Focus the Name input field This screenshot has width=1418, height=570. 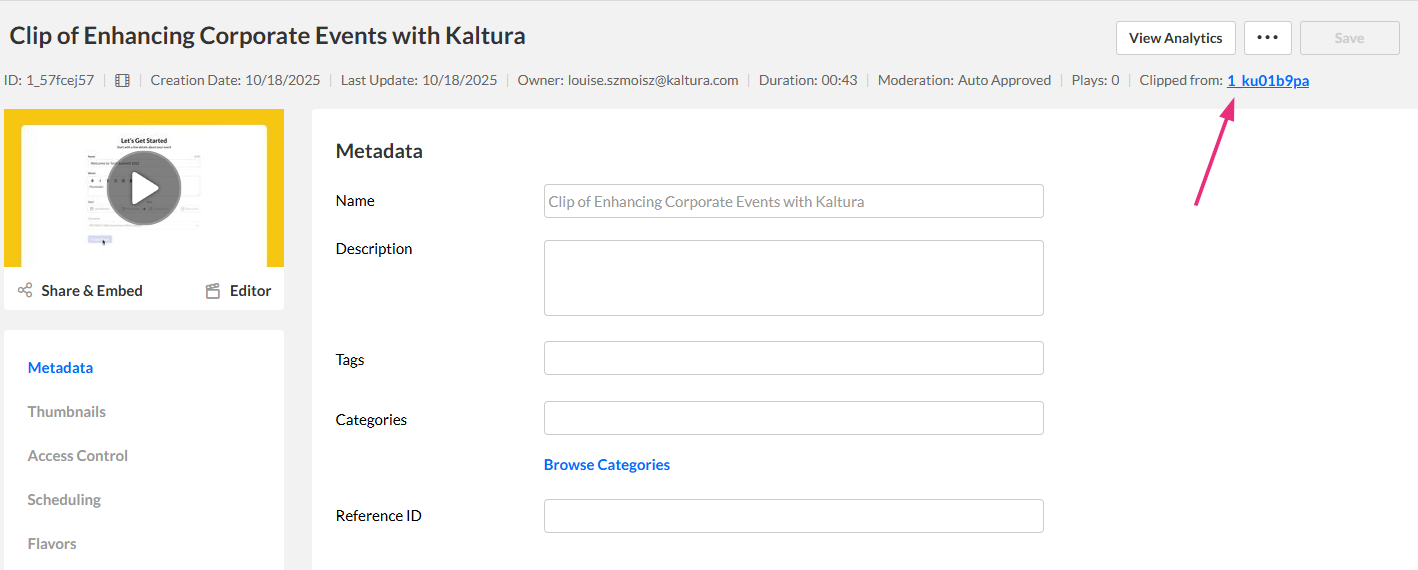coord(794,201)
